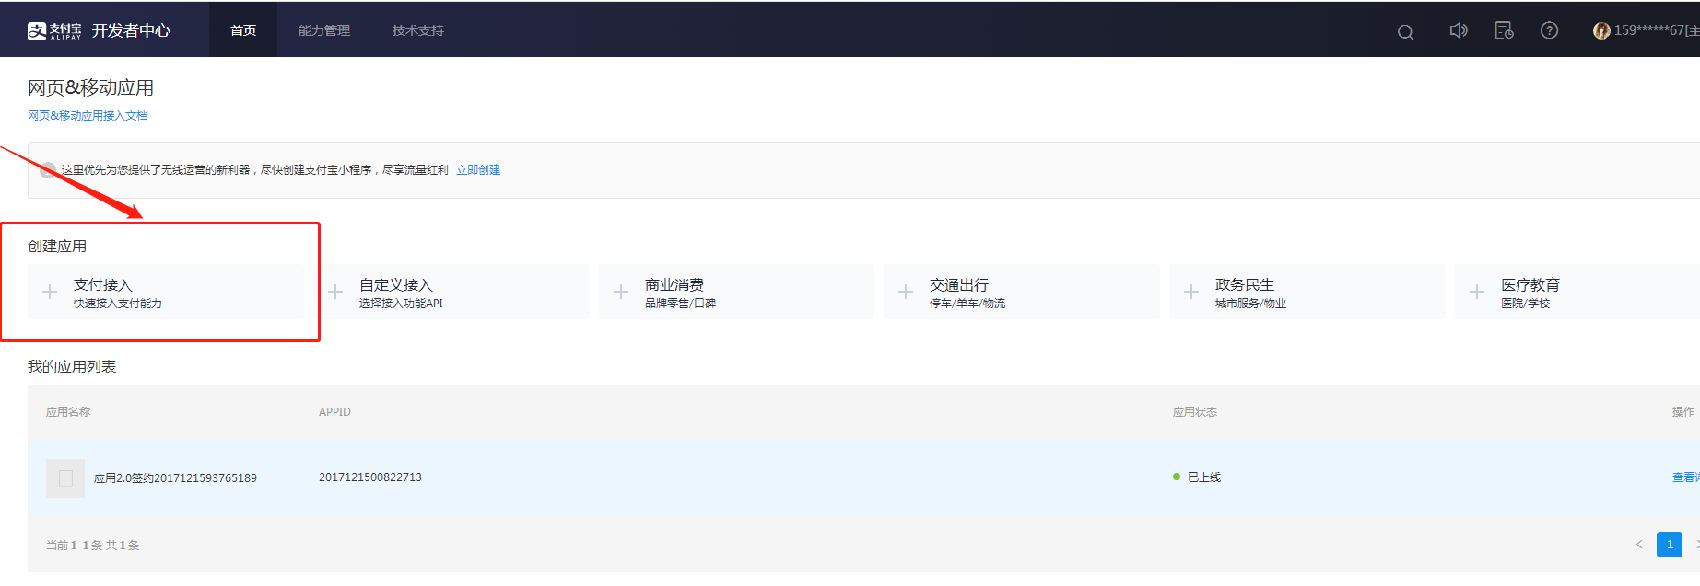1700x586 pixels.
Task: Click previous page arrow
Action: click(x=1639, y=544)
